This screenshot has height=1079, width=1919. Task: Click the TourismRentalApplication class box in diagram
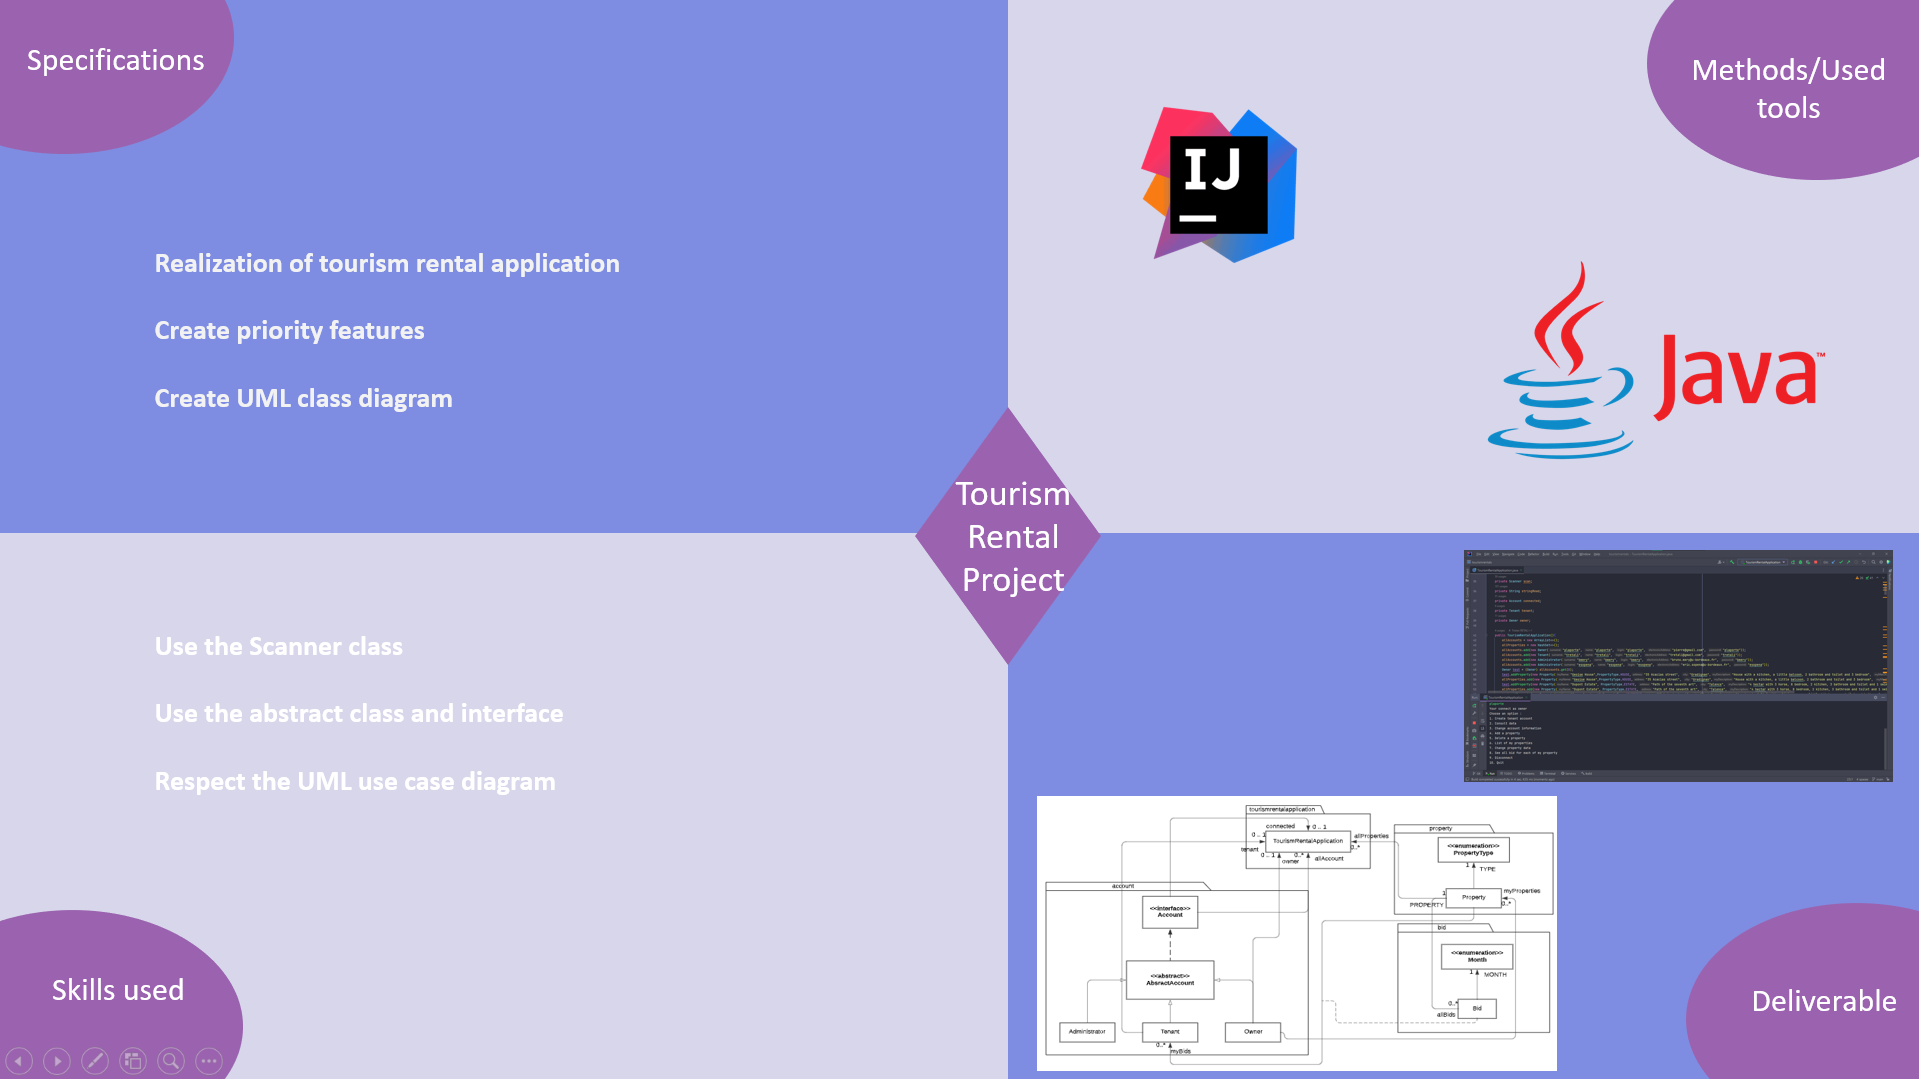coord(1308,841)
